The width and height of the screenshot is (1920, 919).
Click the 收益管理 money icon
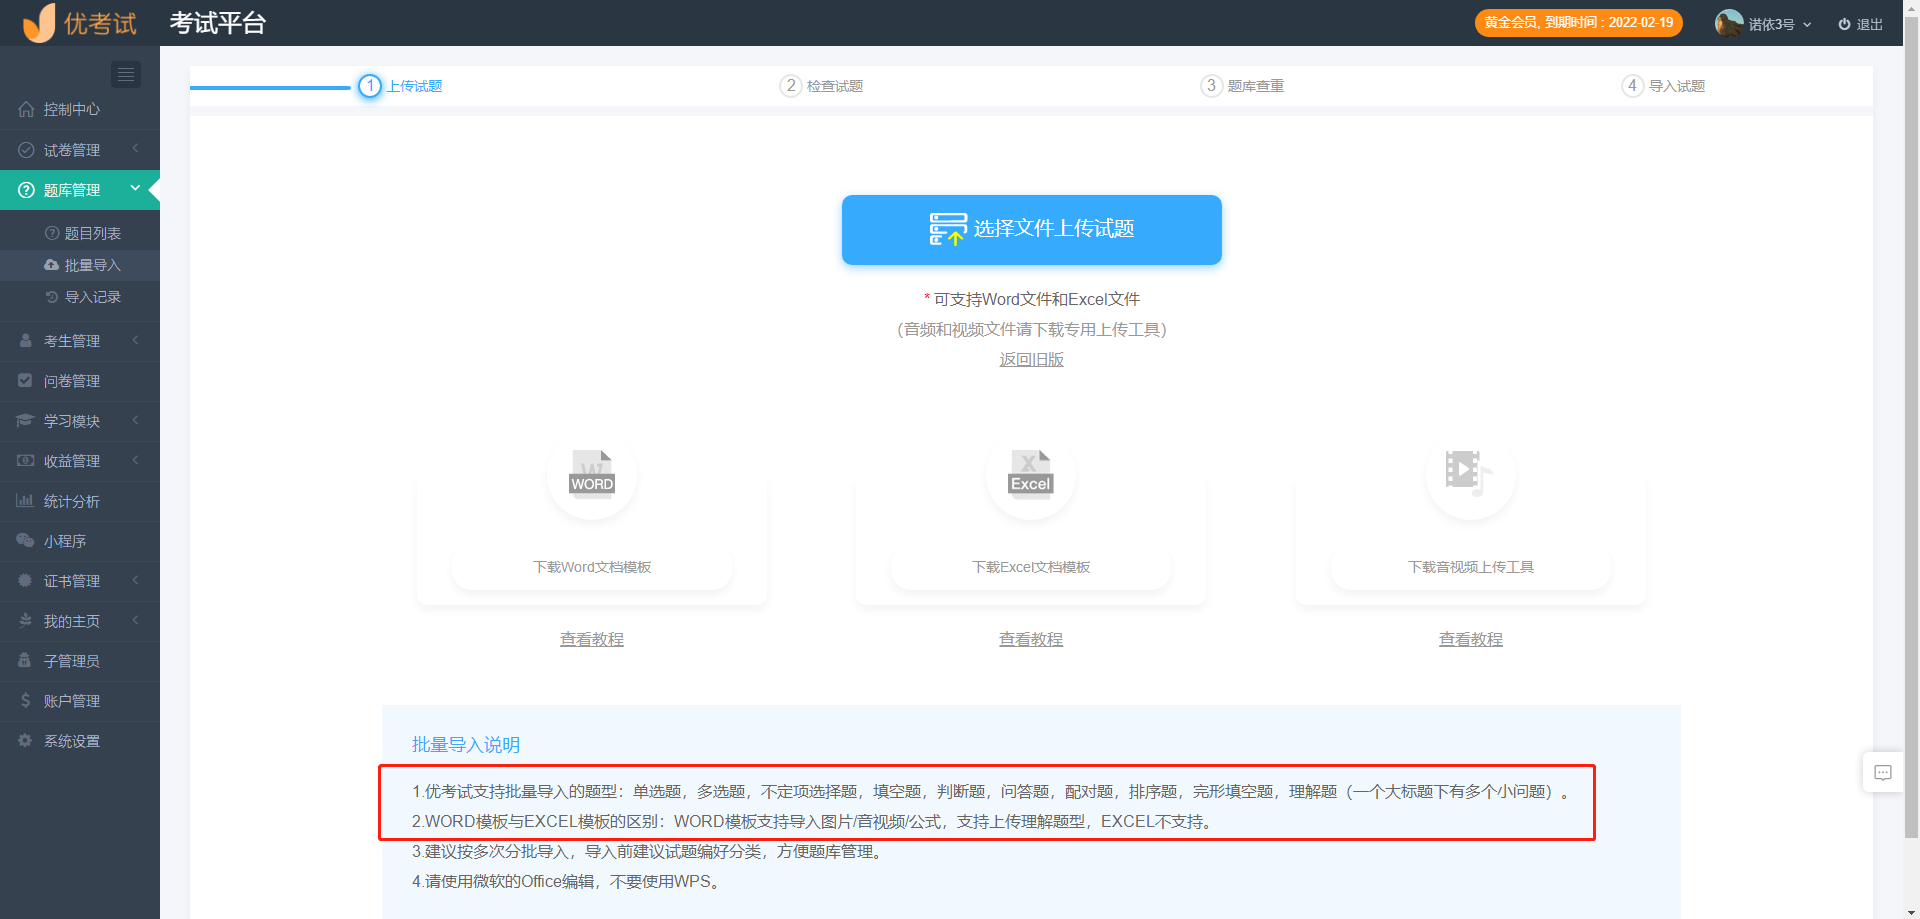pyautogui.click(x=25, y=461)
